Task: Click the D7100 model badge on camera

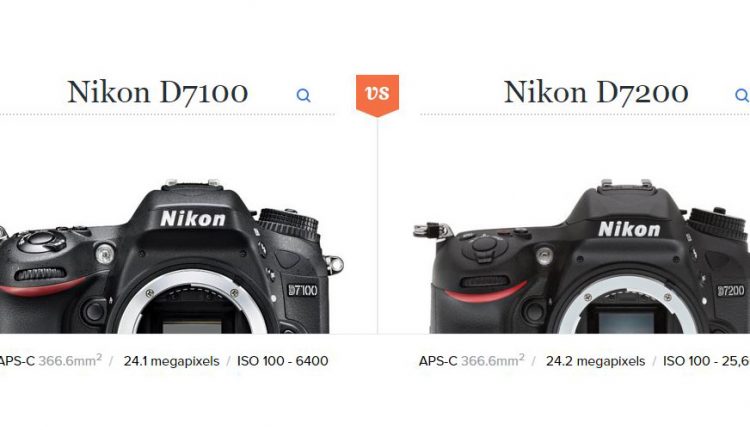Action: pyautogui.click(x=302, y=290)
